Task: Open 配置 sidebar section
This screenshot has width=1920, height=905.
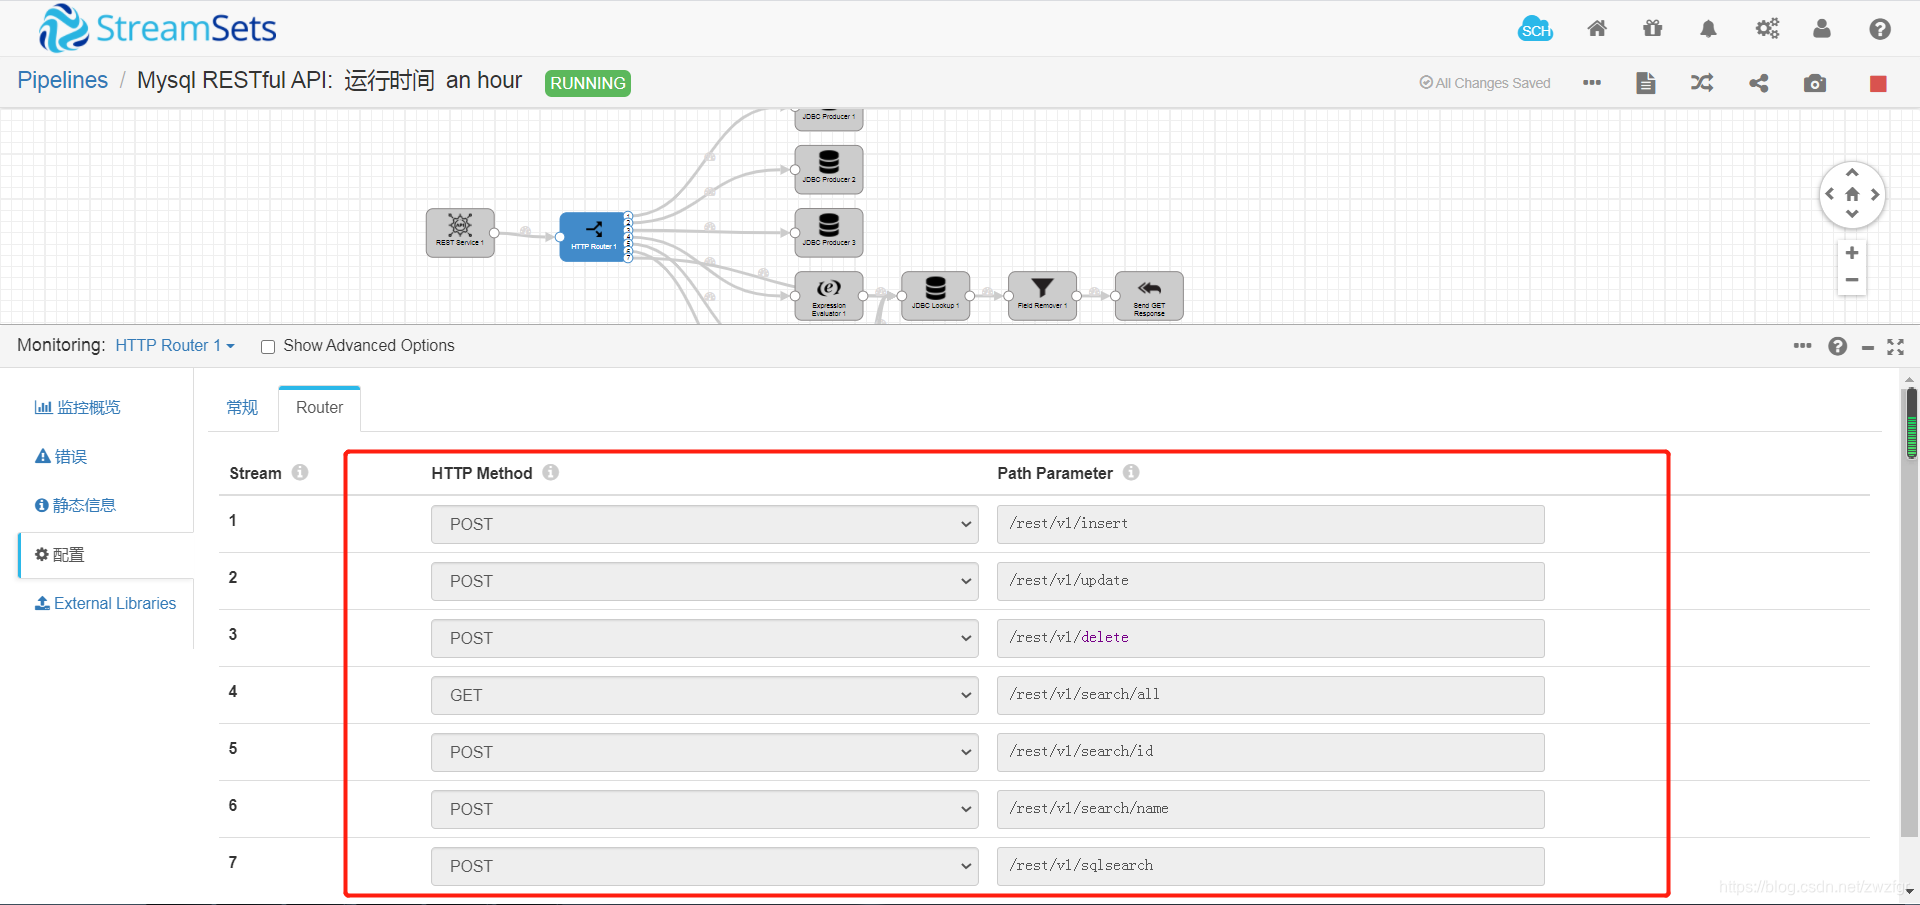Action: point(60,554)
